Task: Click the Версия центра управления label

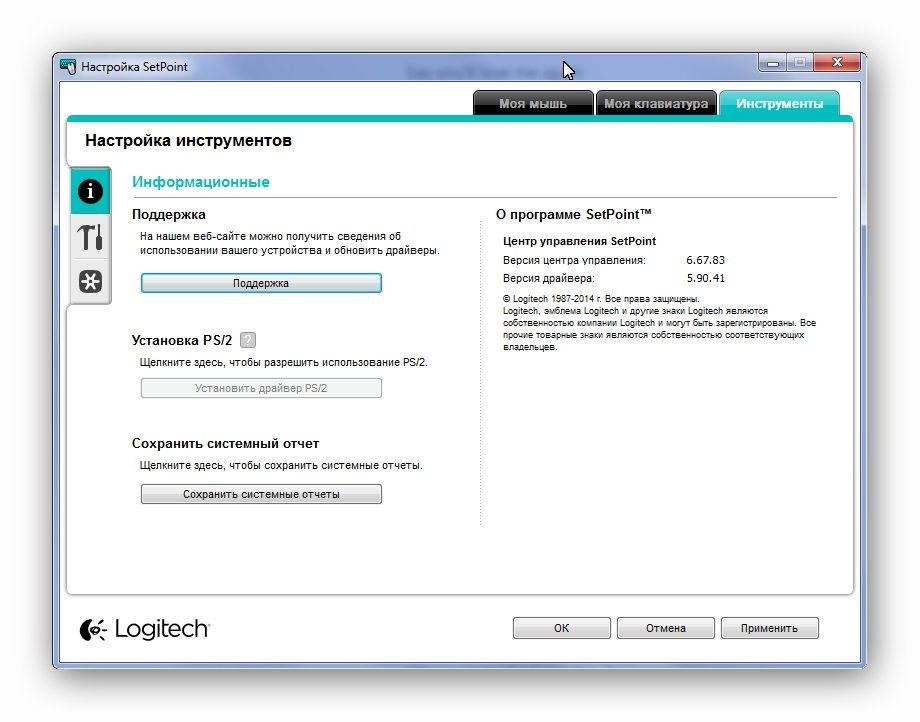Action: tap(574, 260)
